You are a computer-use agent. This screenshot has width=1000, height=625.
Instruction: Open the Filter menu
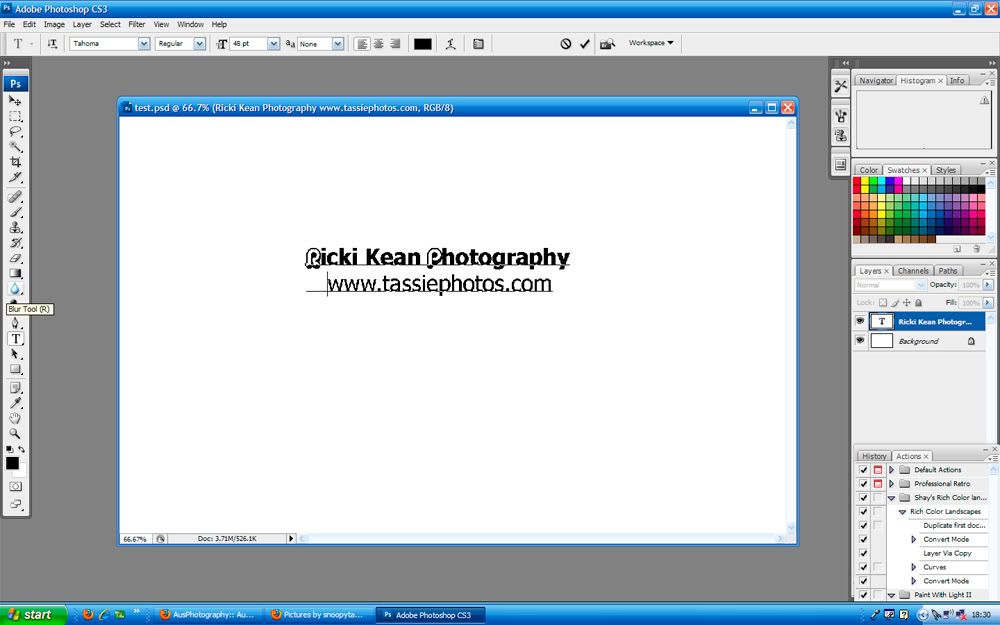136,24
